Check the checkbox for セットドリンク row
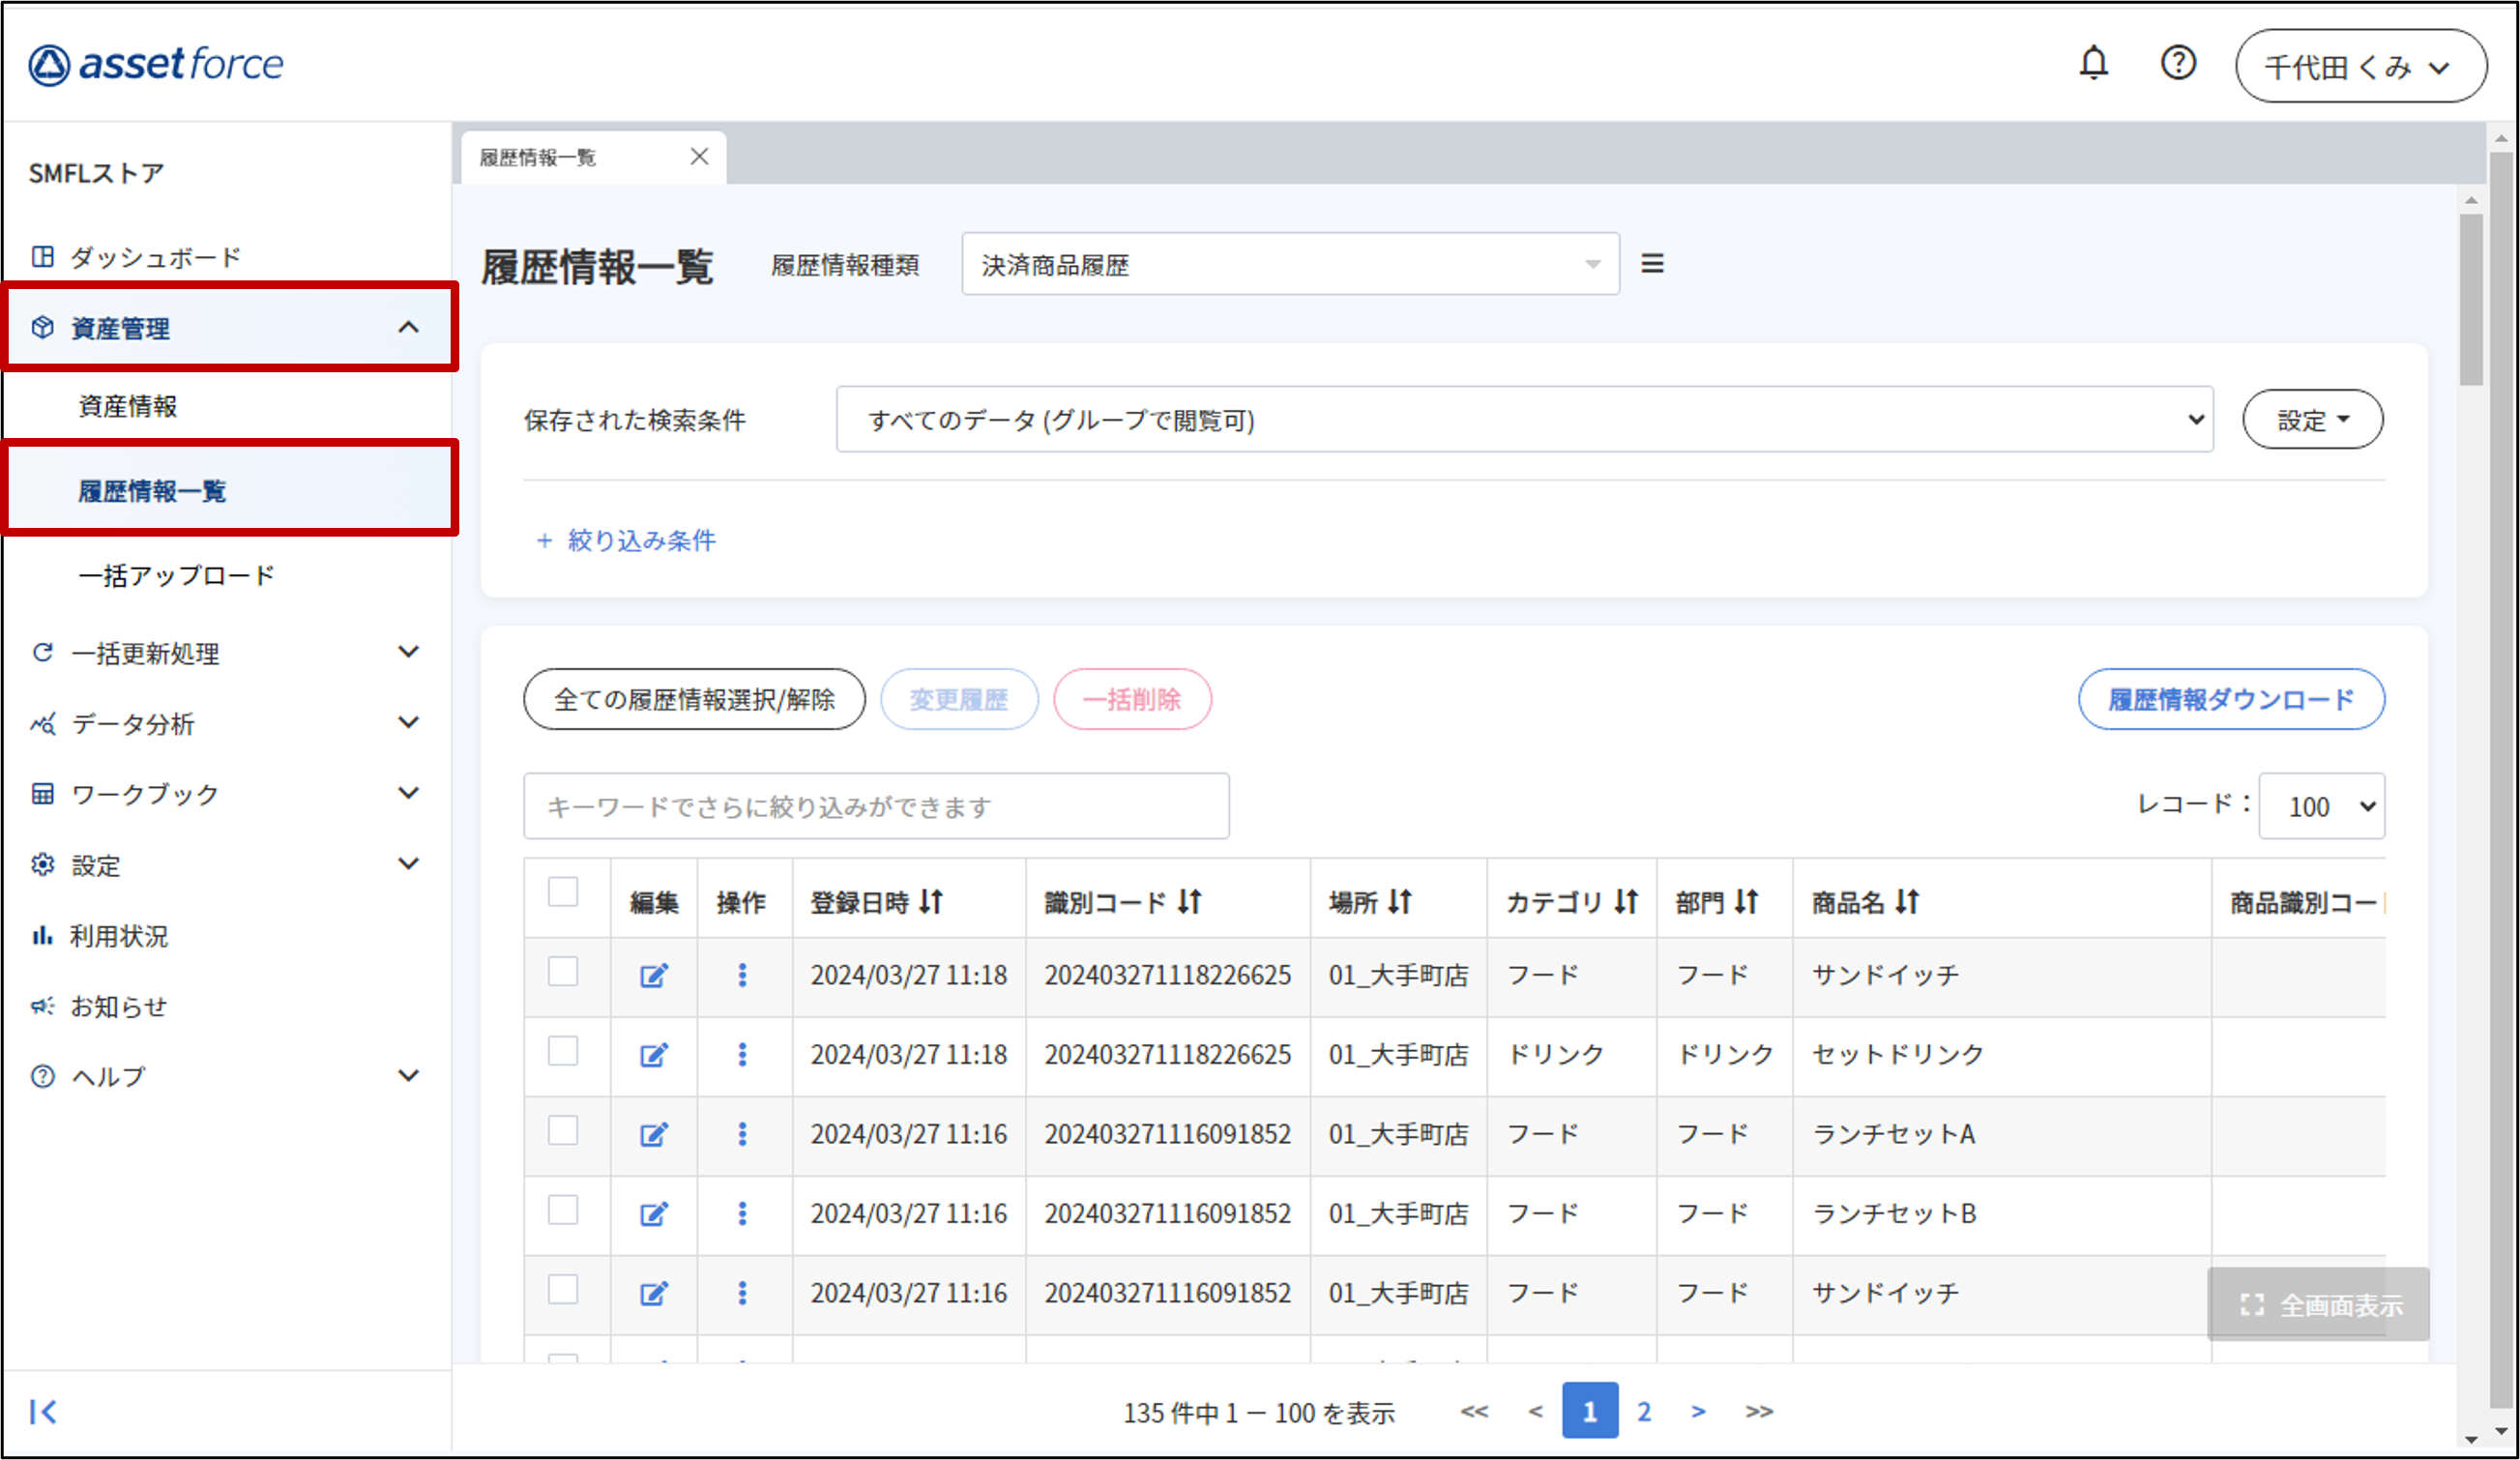Image resolution: width=2520 pixels, height=1460 pixels. click(x=563, y=1051)
